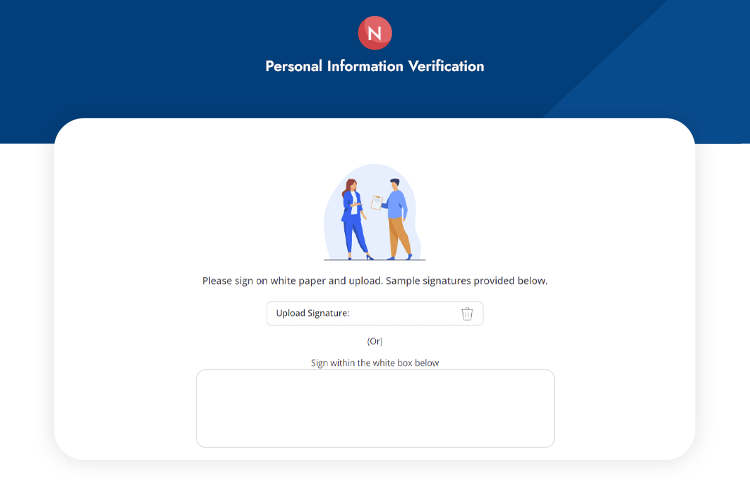Click the 'Upload Signature:' label text
The width and height of the screenshot is (750, 500).
(312, 314)
